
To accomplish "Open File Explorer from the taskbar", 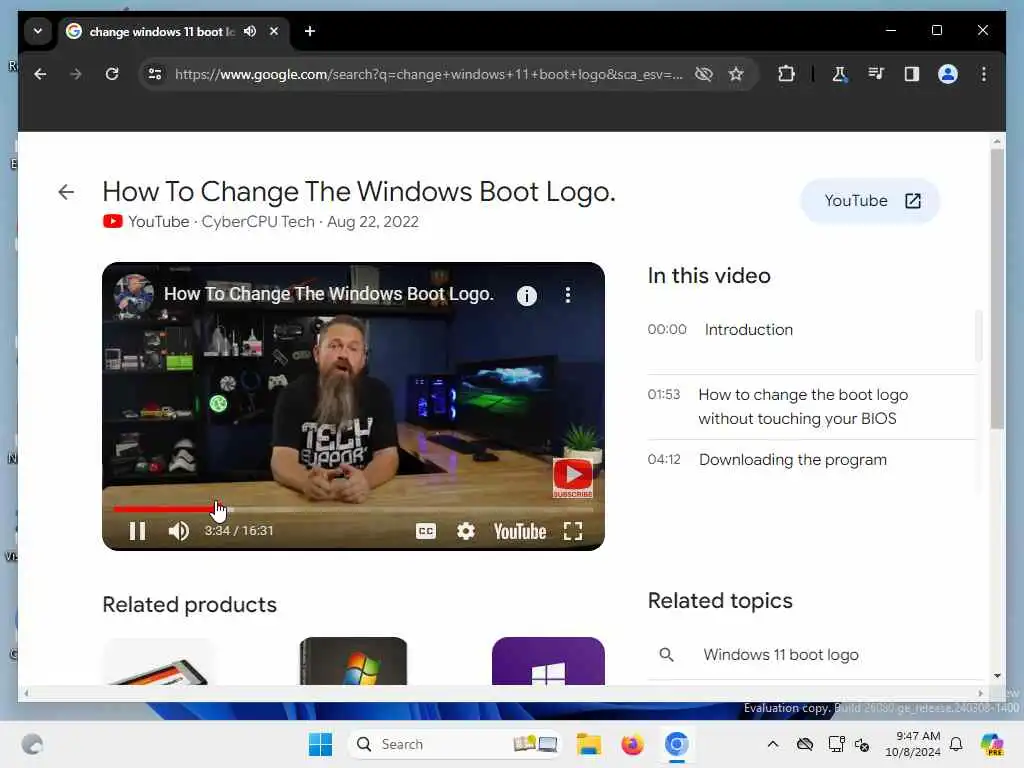I will (588, 744).
